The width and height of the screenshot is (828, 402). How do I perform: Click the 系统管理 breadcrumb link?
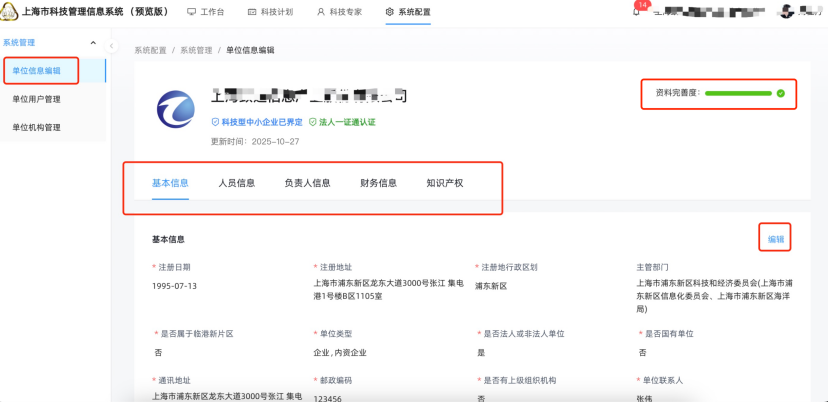pyautogui.click(x=196, y=49)
